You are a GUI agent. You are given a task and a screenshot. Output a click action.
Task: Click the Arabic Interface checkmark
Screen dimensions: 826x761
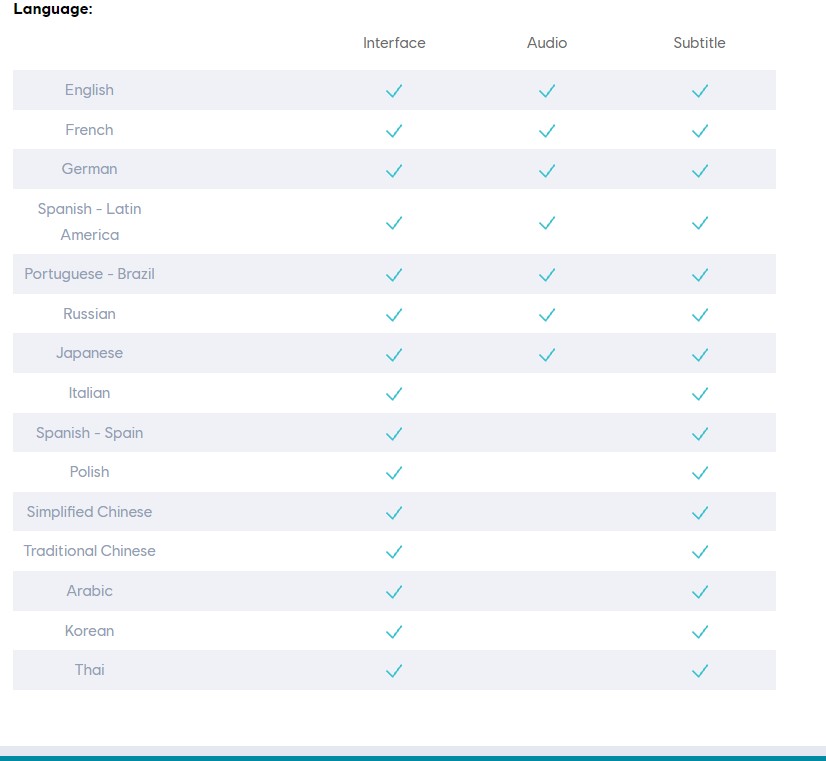pos(394,591)
